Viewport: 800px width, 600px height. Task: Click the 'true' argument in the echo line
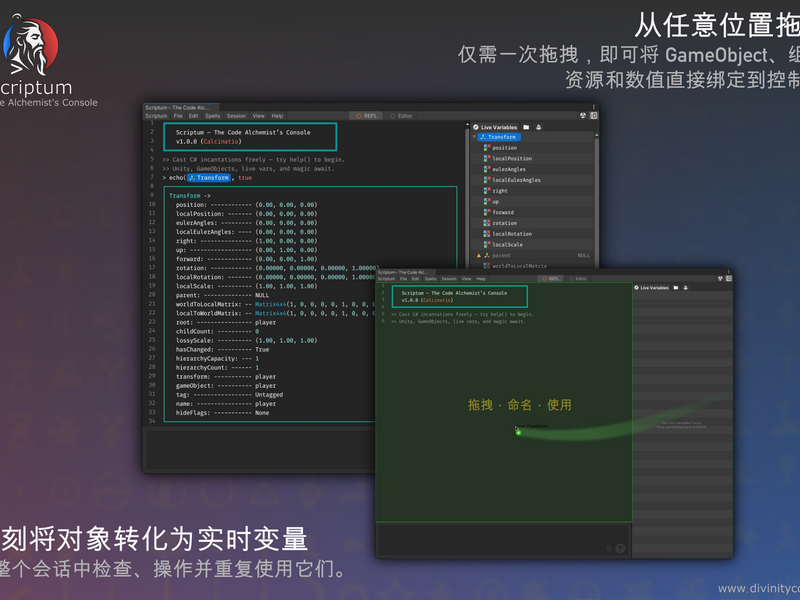[x=245, y=178]
